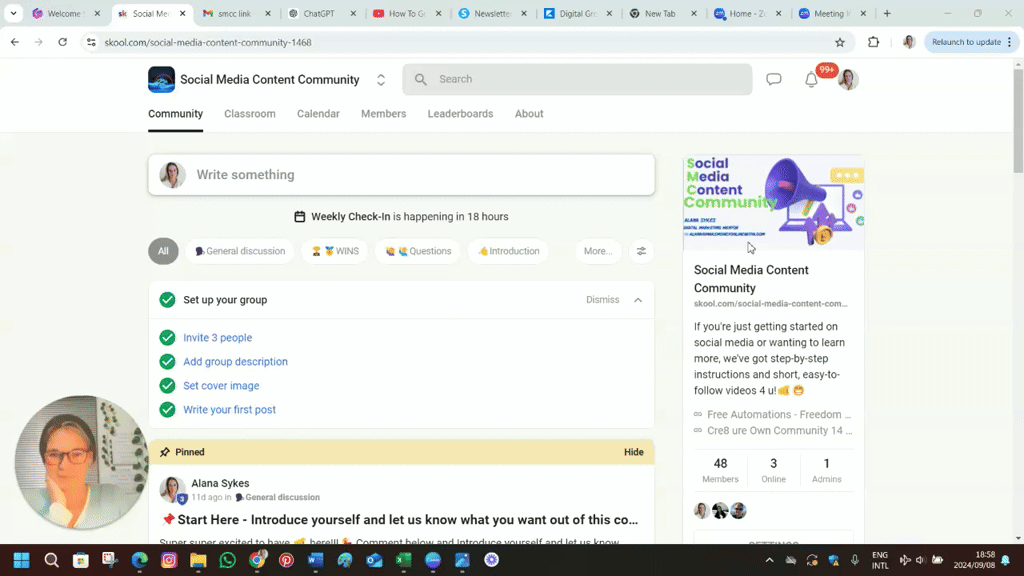Bookmark this page with the star icon
1024x576 pixels.
[840, 42]
